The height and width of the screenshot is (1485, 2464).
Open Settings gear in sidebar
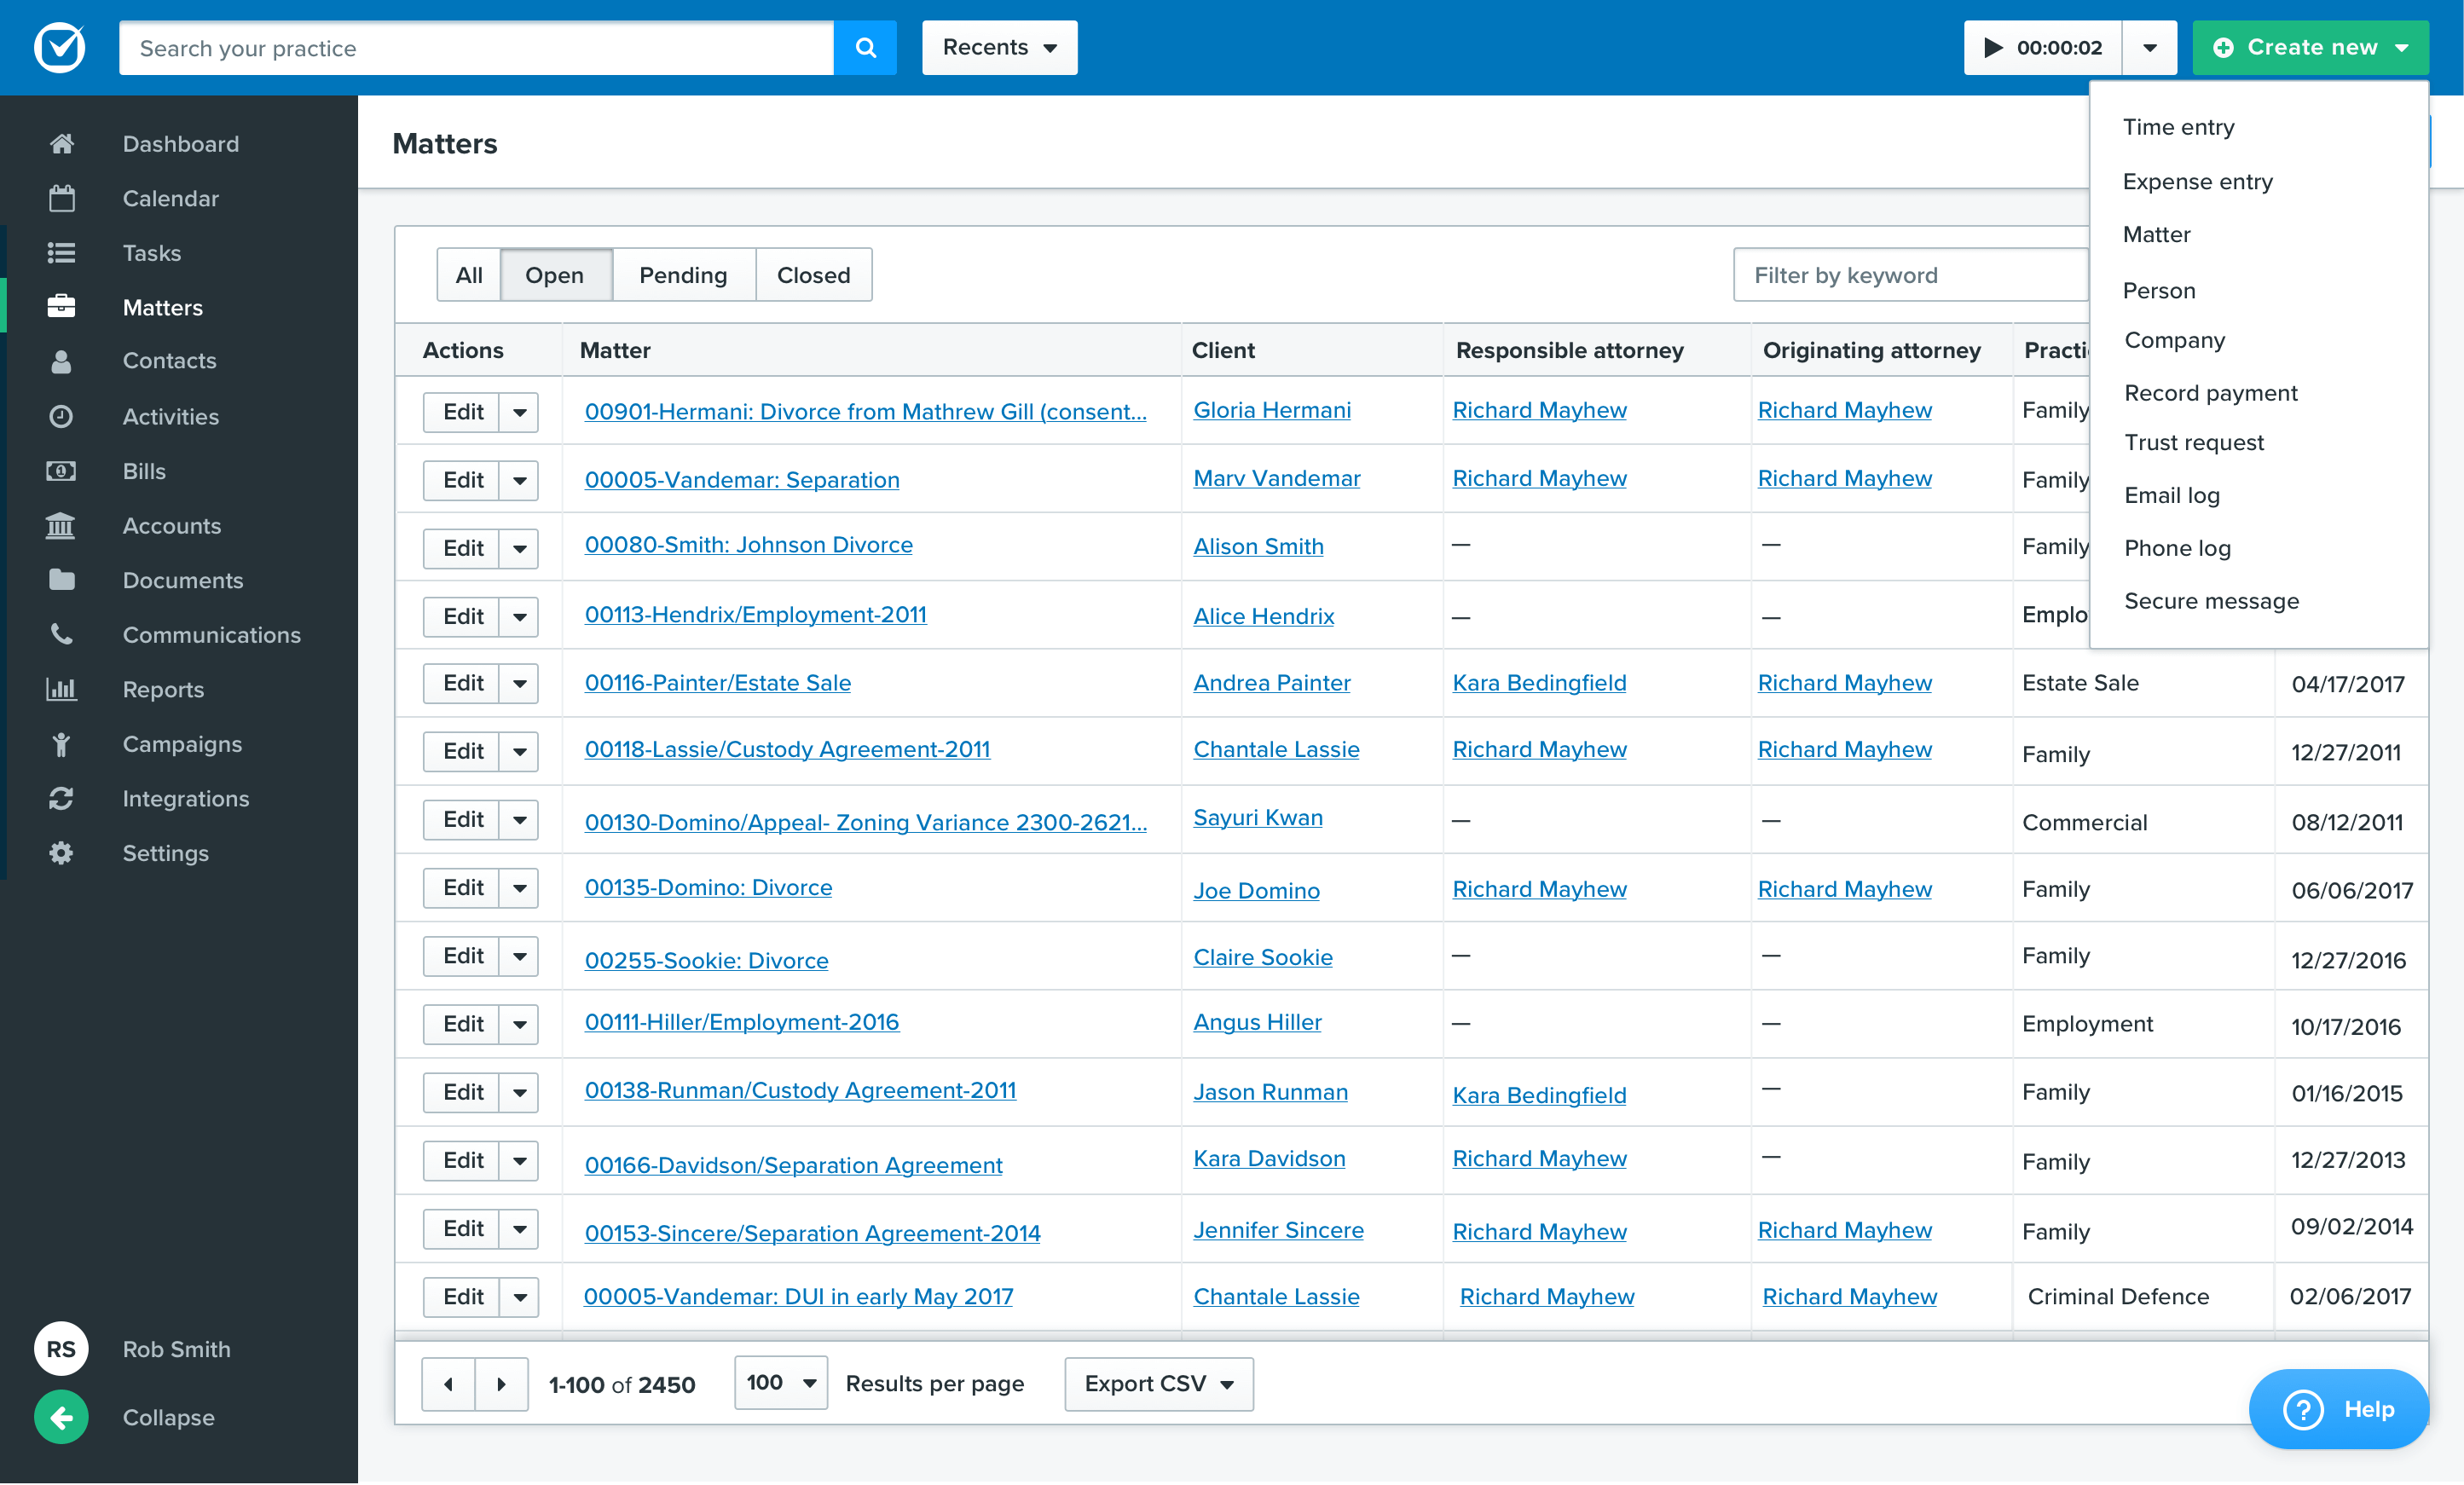(x=61, y=853)
